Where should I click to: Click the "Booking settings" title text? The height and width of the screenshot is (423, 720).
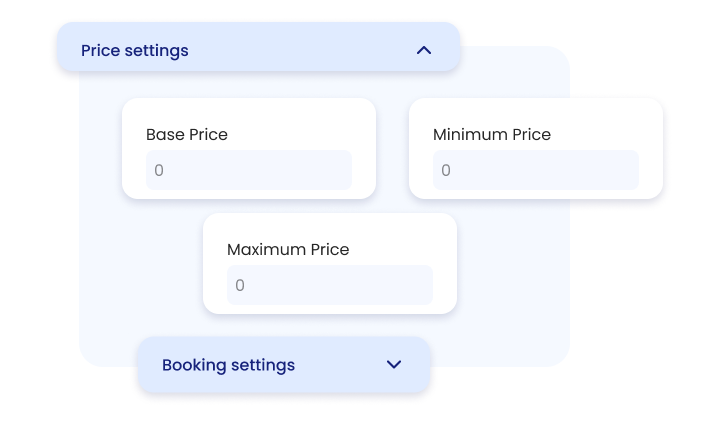point(228,365)
